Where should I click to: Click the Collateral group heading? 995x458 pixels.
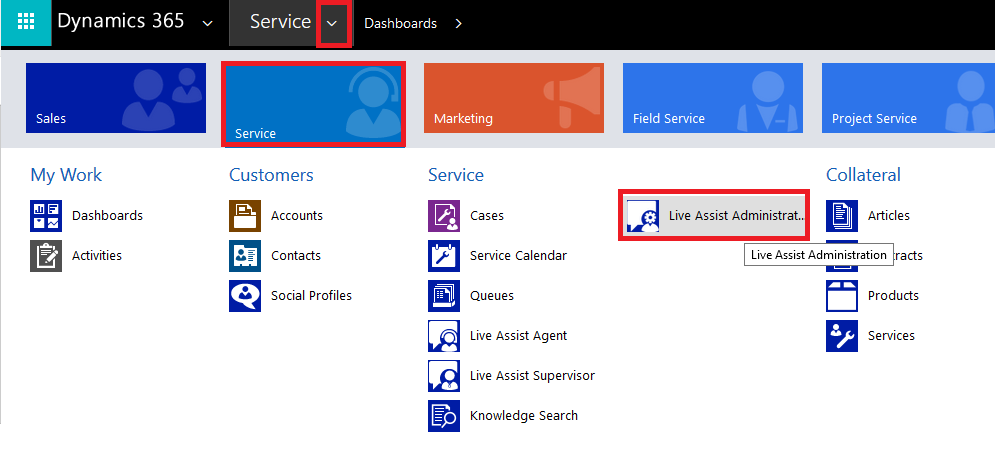click(x=863, y=175)
